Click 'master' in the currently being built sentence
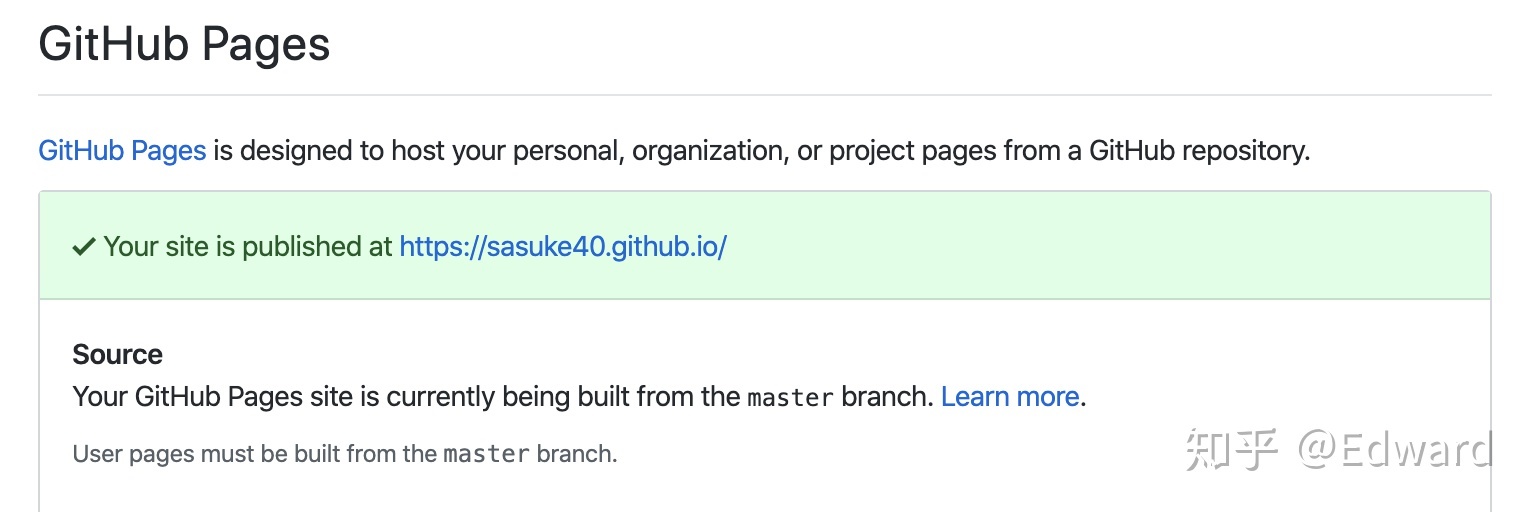The image size is (1534, 512). click(790, 398)
